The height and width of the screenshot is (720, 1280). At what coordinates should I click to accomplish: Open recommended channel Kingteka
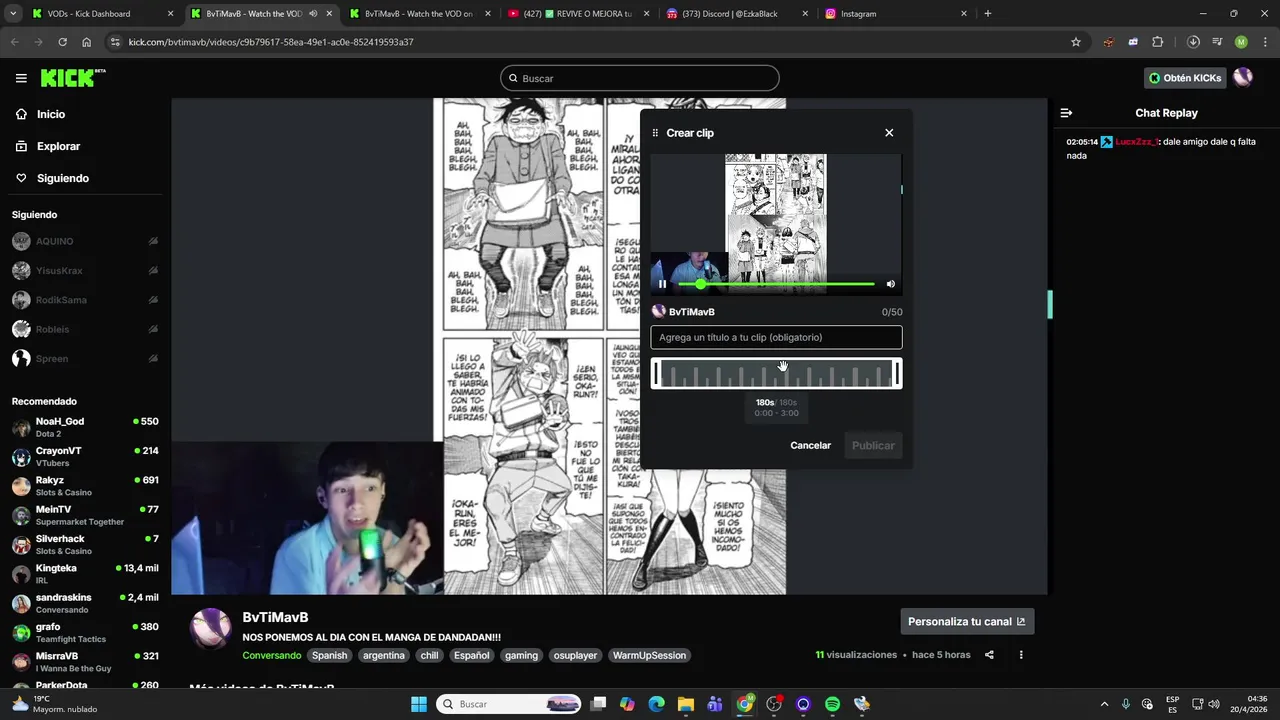tap(84, 574)
